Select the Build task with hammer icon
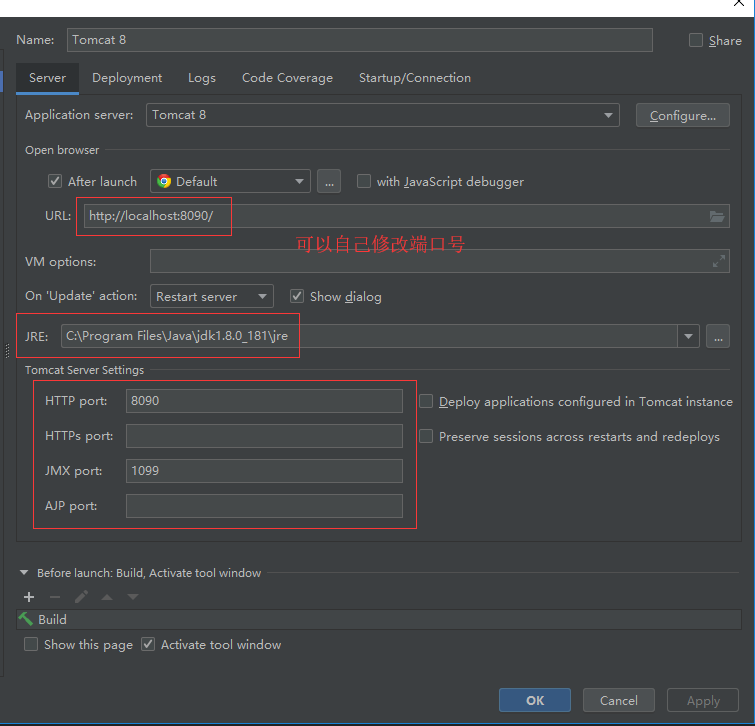 pyautogui.click(x=379, y=620)
